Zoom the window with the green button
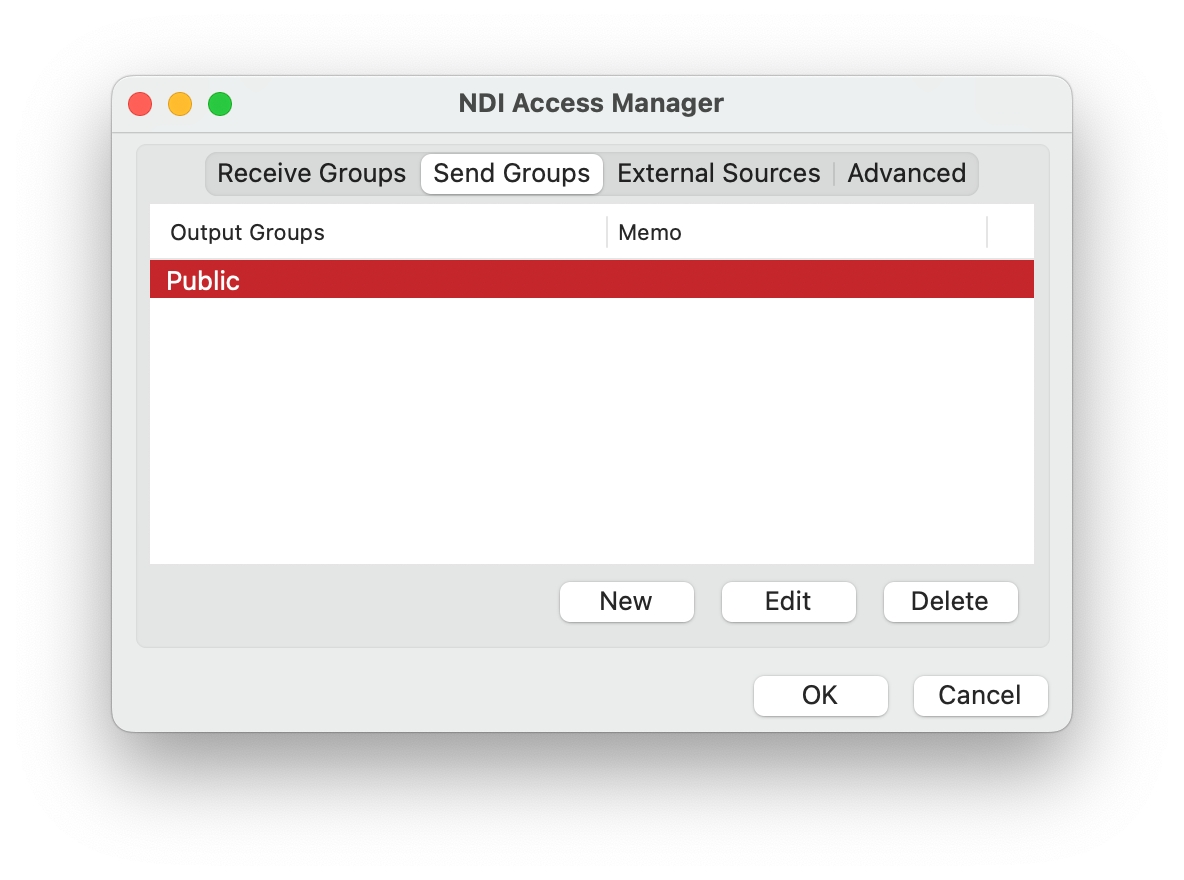The height and width of the screenshot is (880, 1184). pos(220,103)
